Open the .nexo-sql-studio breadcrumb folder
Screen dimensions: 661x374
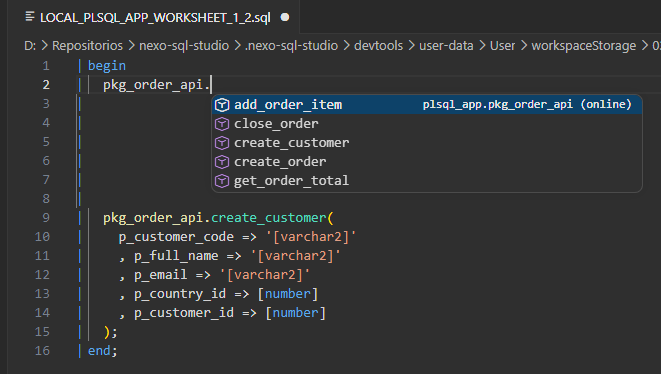coord(291,46)
